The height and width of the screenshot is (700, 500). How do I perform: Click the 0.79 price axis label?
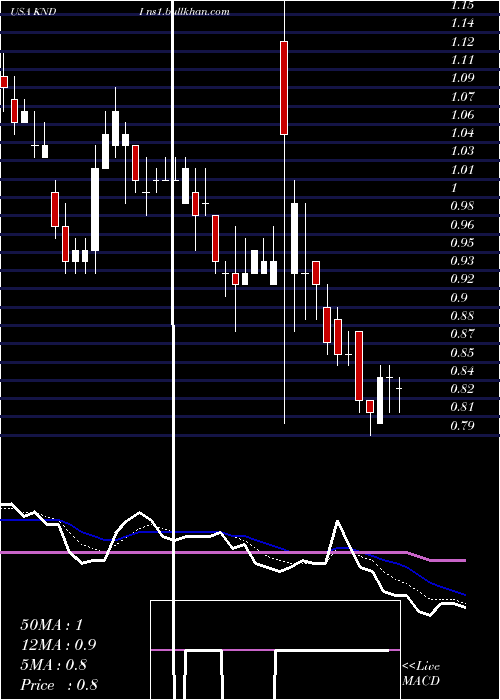pyautogui.click(x=462, y=425)
